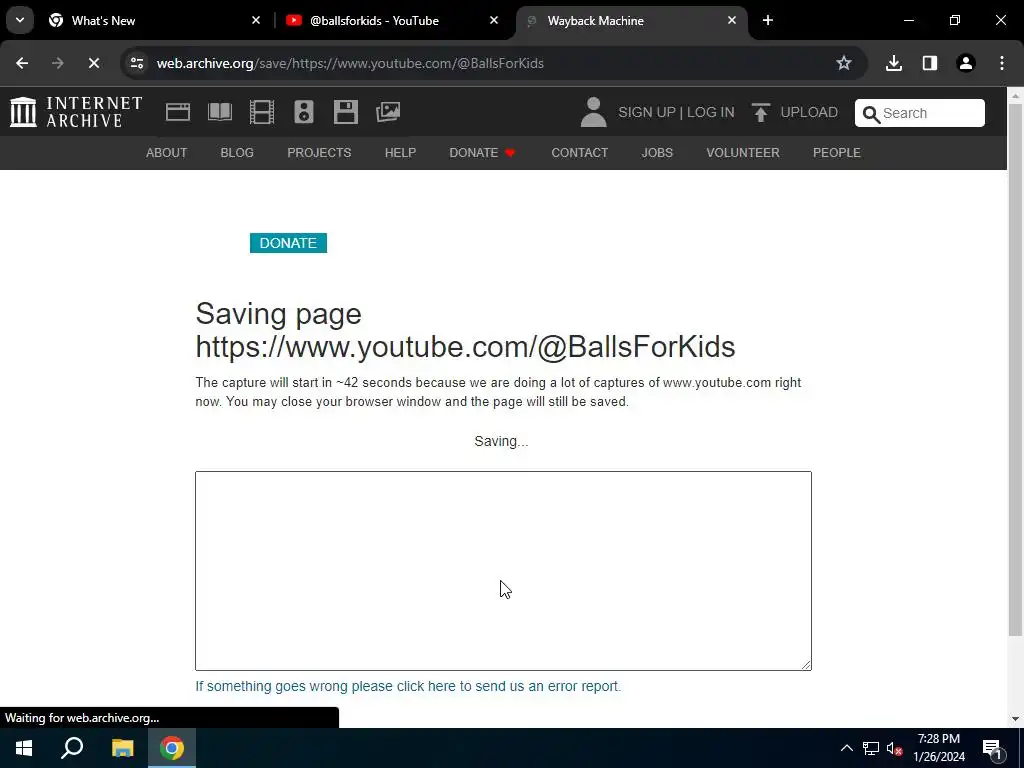Open the tab search dropdown arrow

(20, 20)
